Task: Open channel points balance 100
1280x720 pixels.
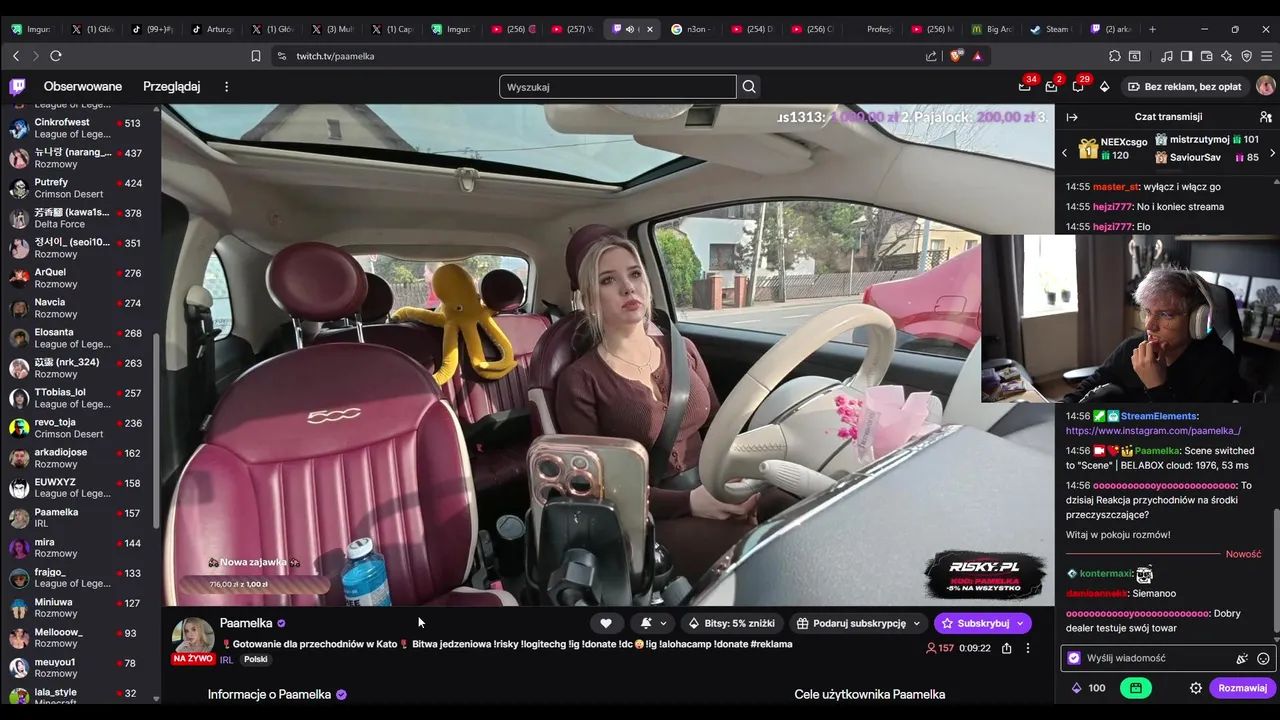Action: [x=1089, y=688]
